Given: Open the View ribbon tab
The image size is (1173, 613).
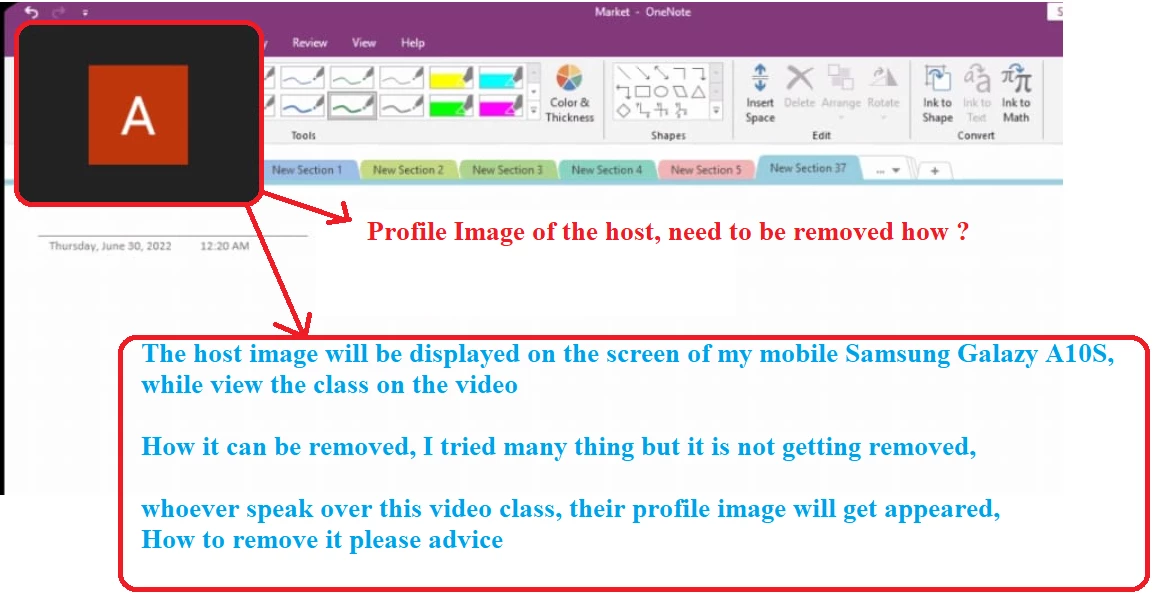Looking at the screenshot, I should tap(364, 43).
